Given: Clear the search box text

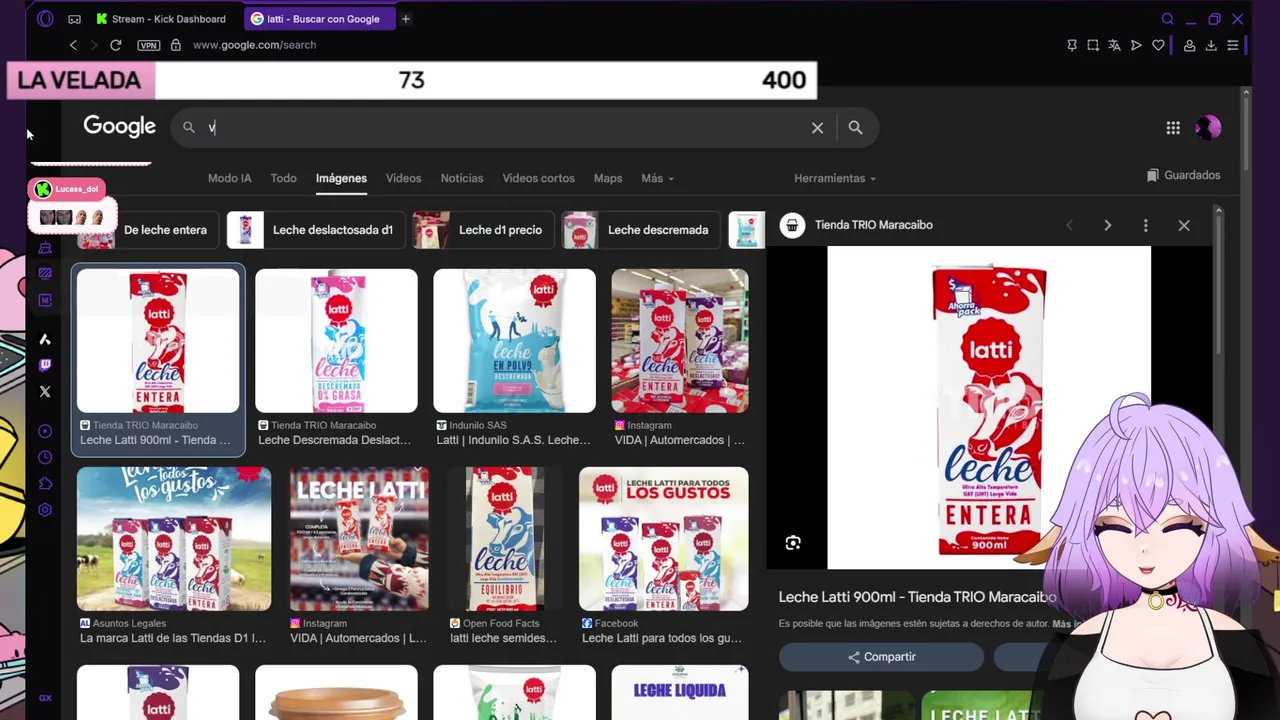Looking at the screenshot, I should (817, 127).
